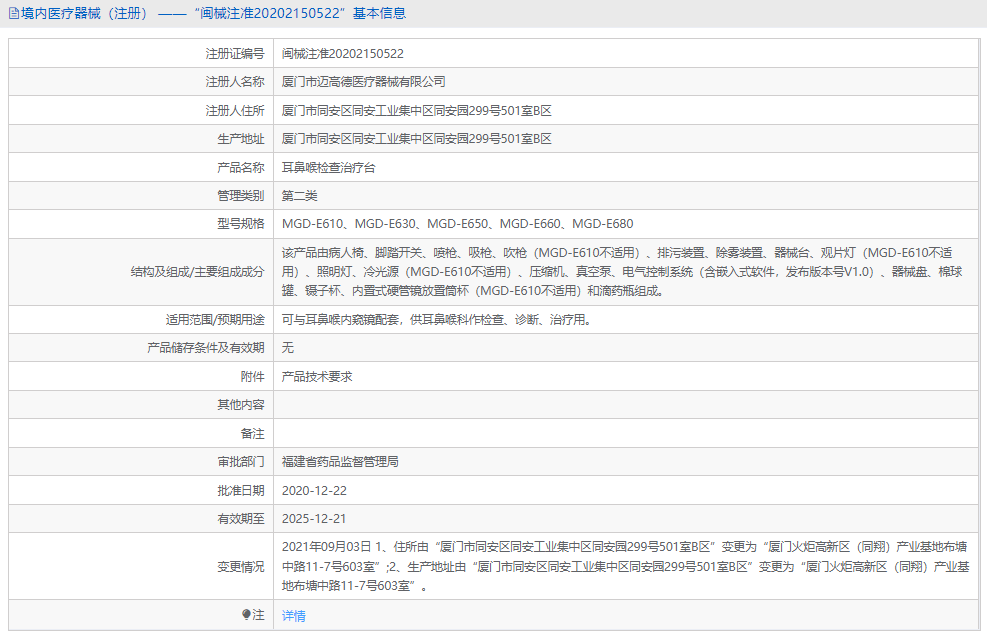Click the 产品名称 row label
The image size is (987, 638).
(240, 167)
